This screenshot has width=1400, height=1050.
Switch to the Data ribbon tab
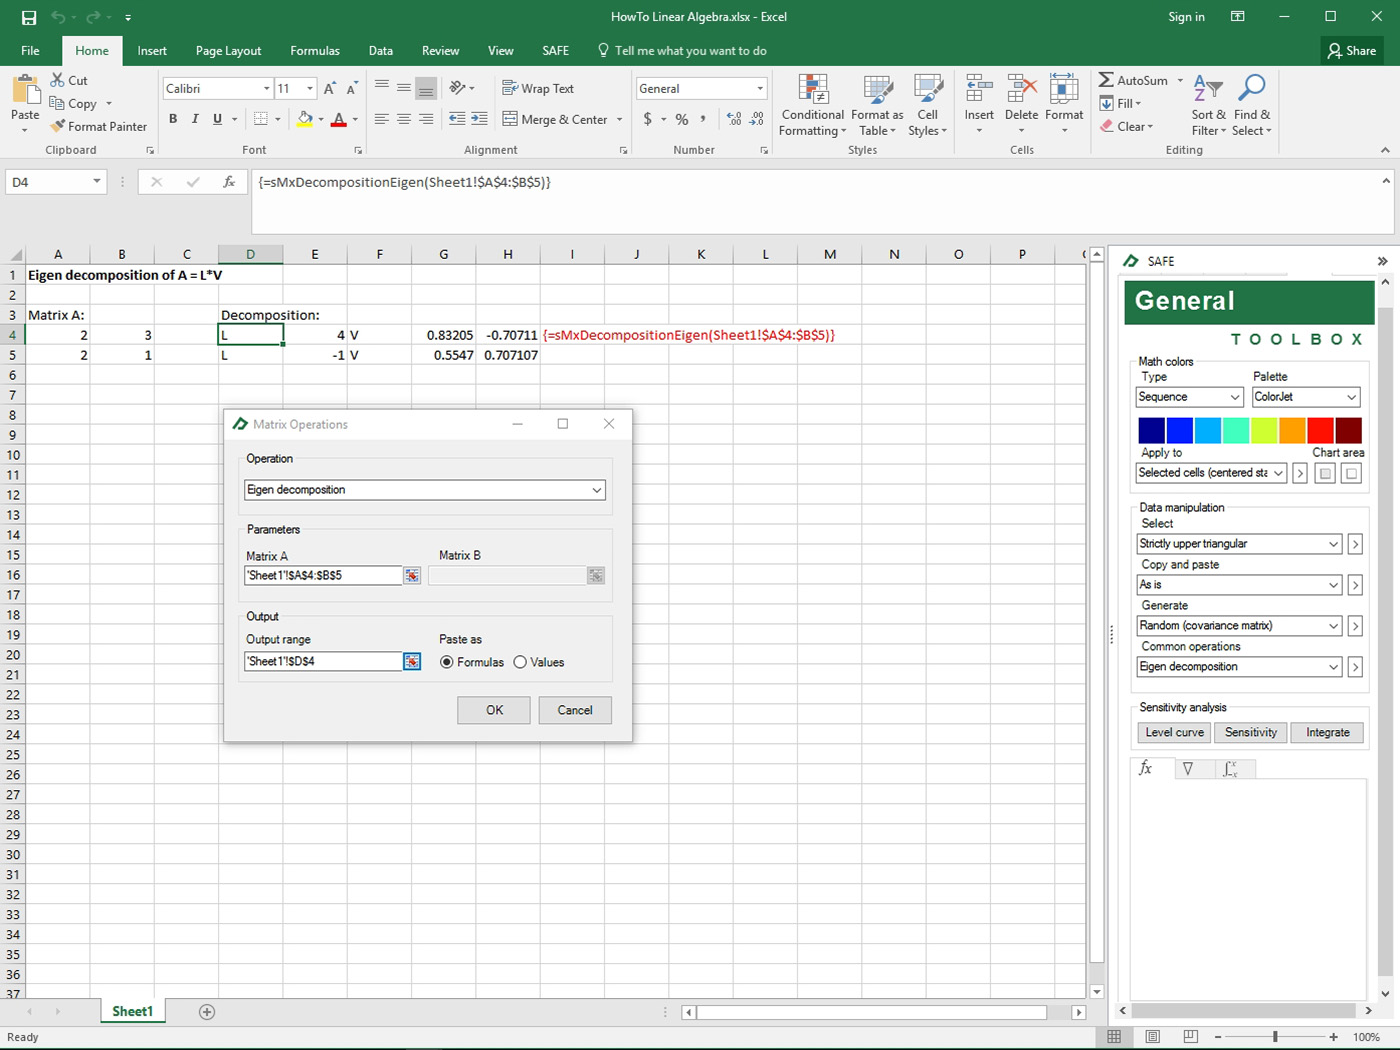click(381, 51)
